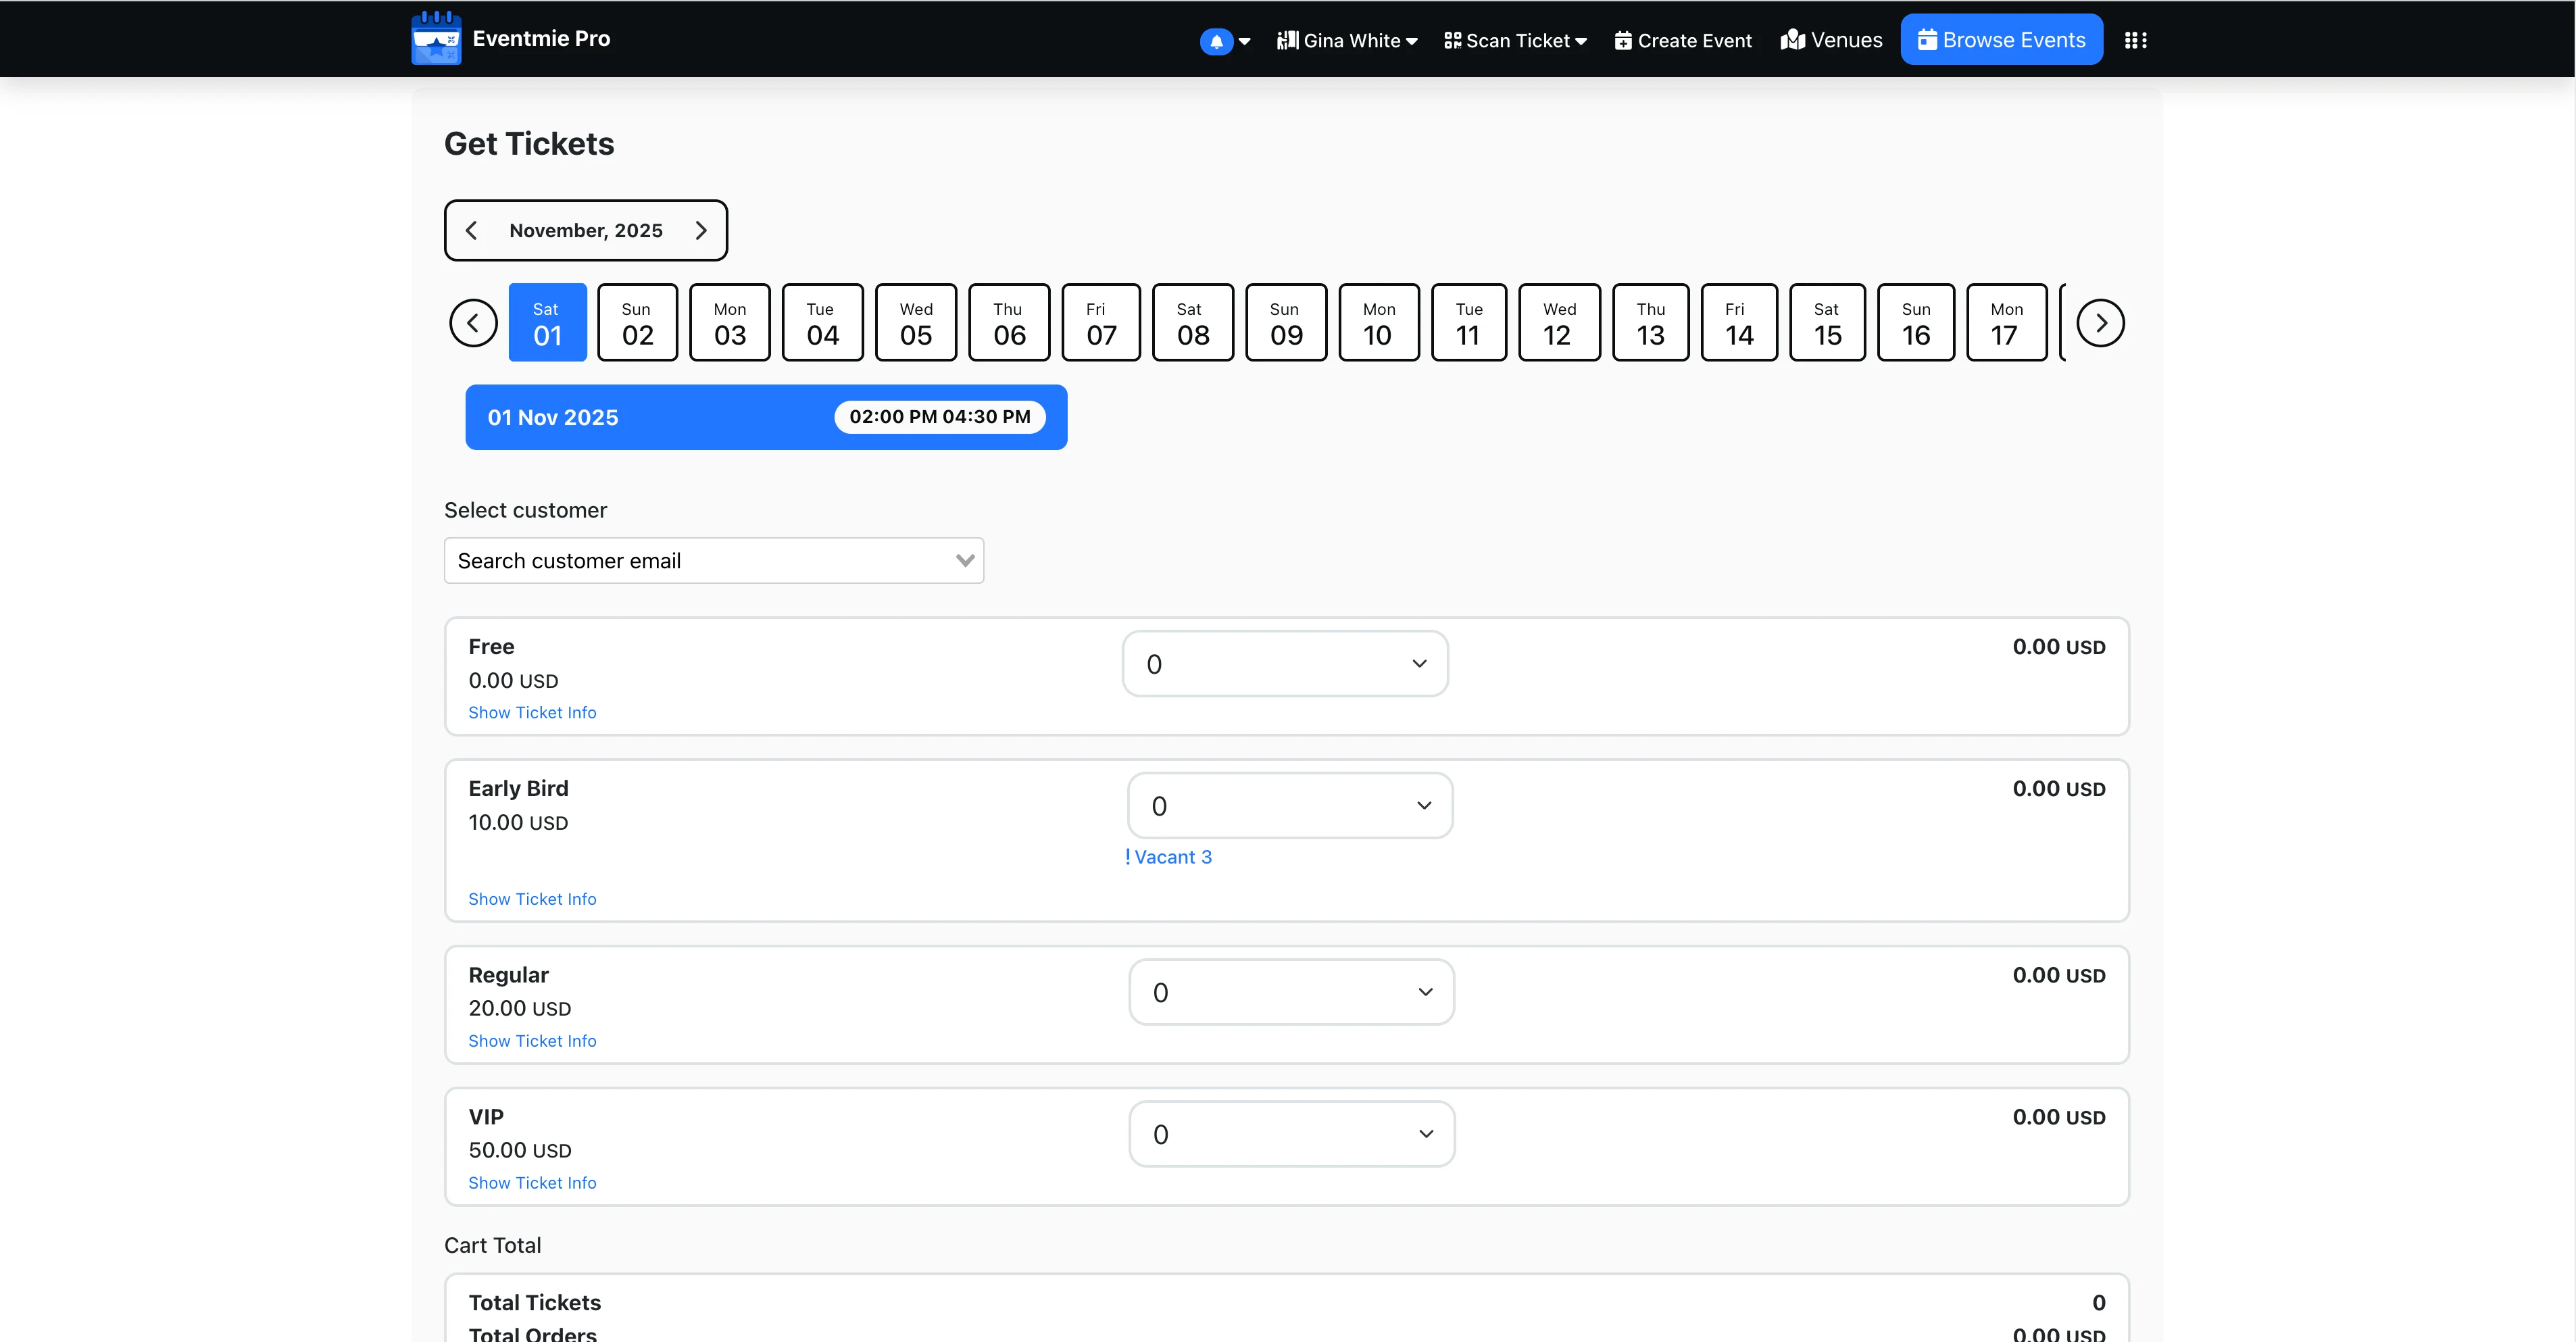
Task: Select Sun 02 date tile
Action: (637, 323)
